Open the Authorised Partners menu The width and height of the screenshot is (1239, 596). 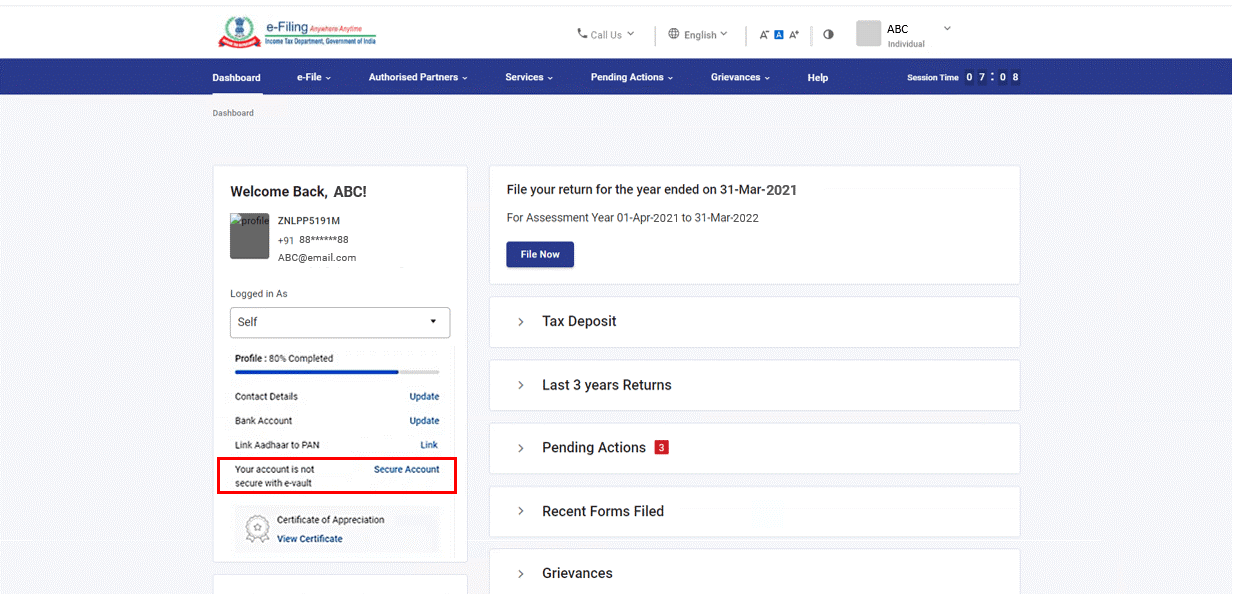pos(417,76)
